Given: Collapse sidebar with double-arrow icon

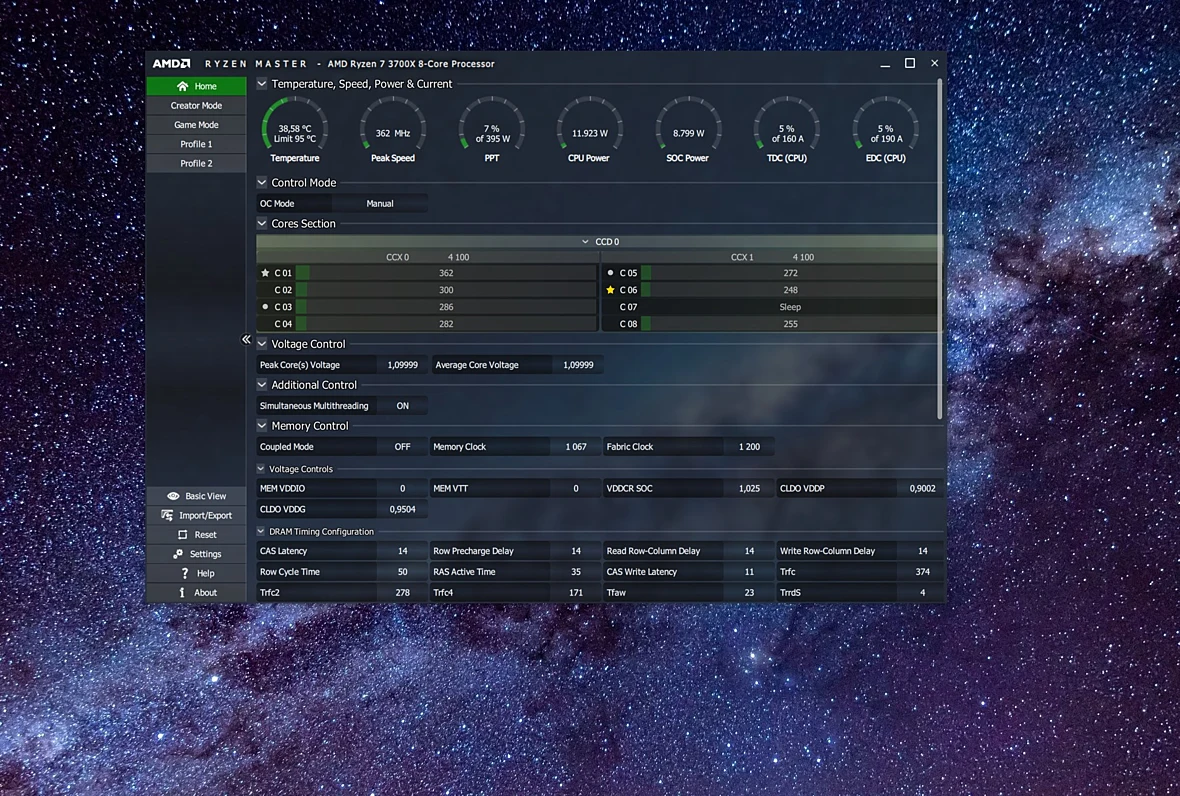Looking at the screenshot, I should click(x=246, y=339).
